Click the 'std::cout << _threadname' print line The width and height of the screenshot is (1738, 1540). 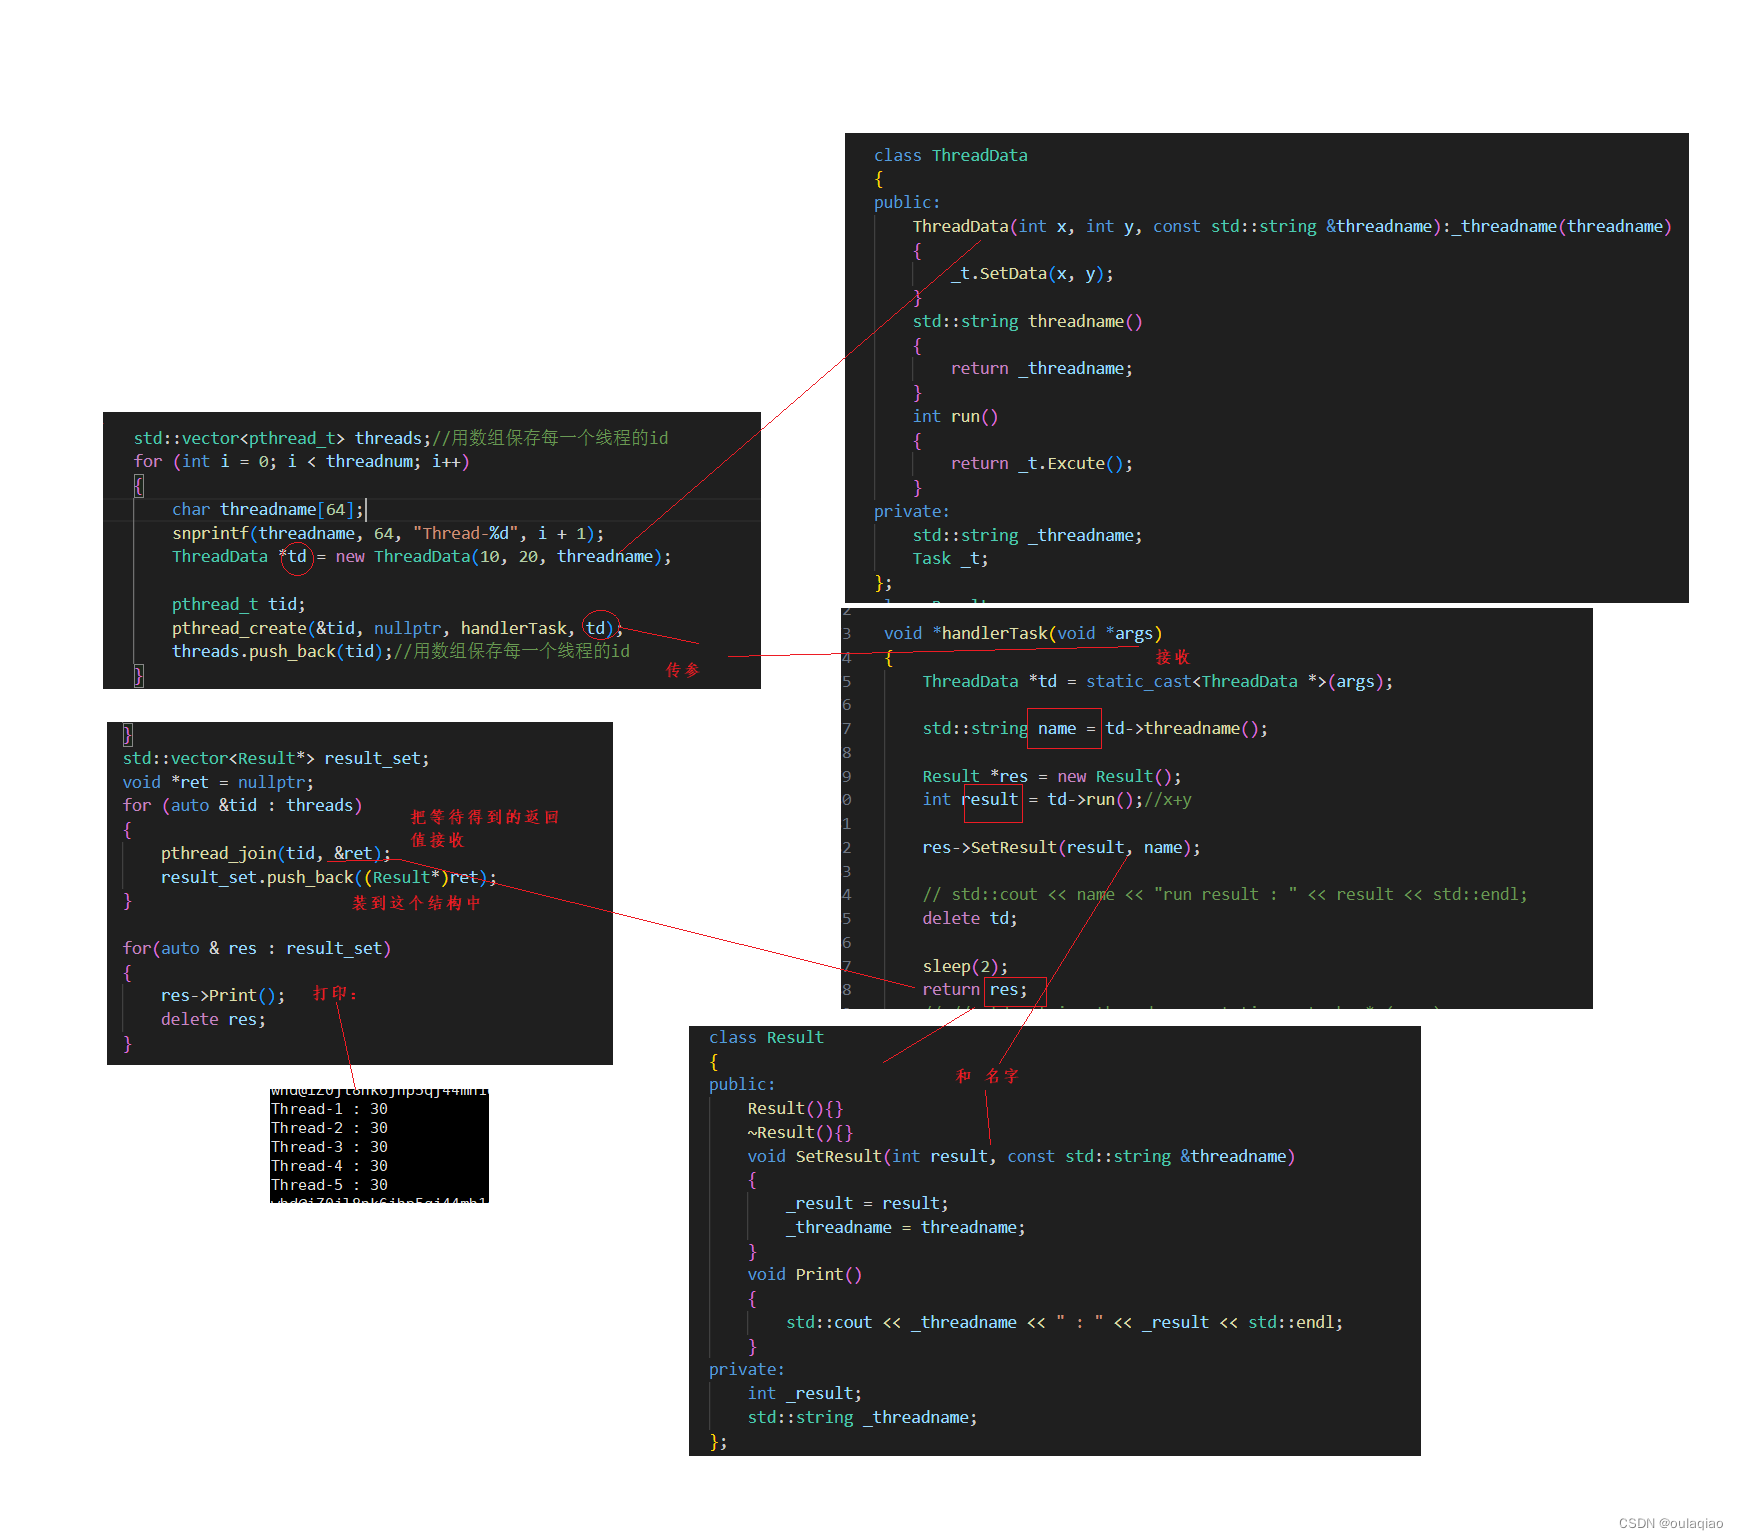pyautogui.click(x=1065, y=1322)
